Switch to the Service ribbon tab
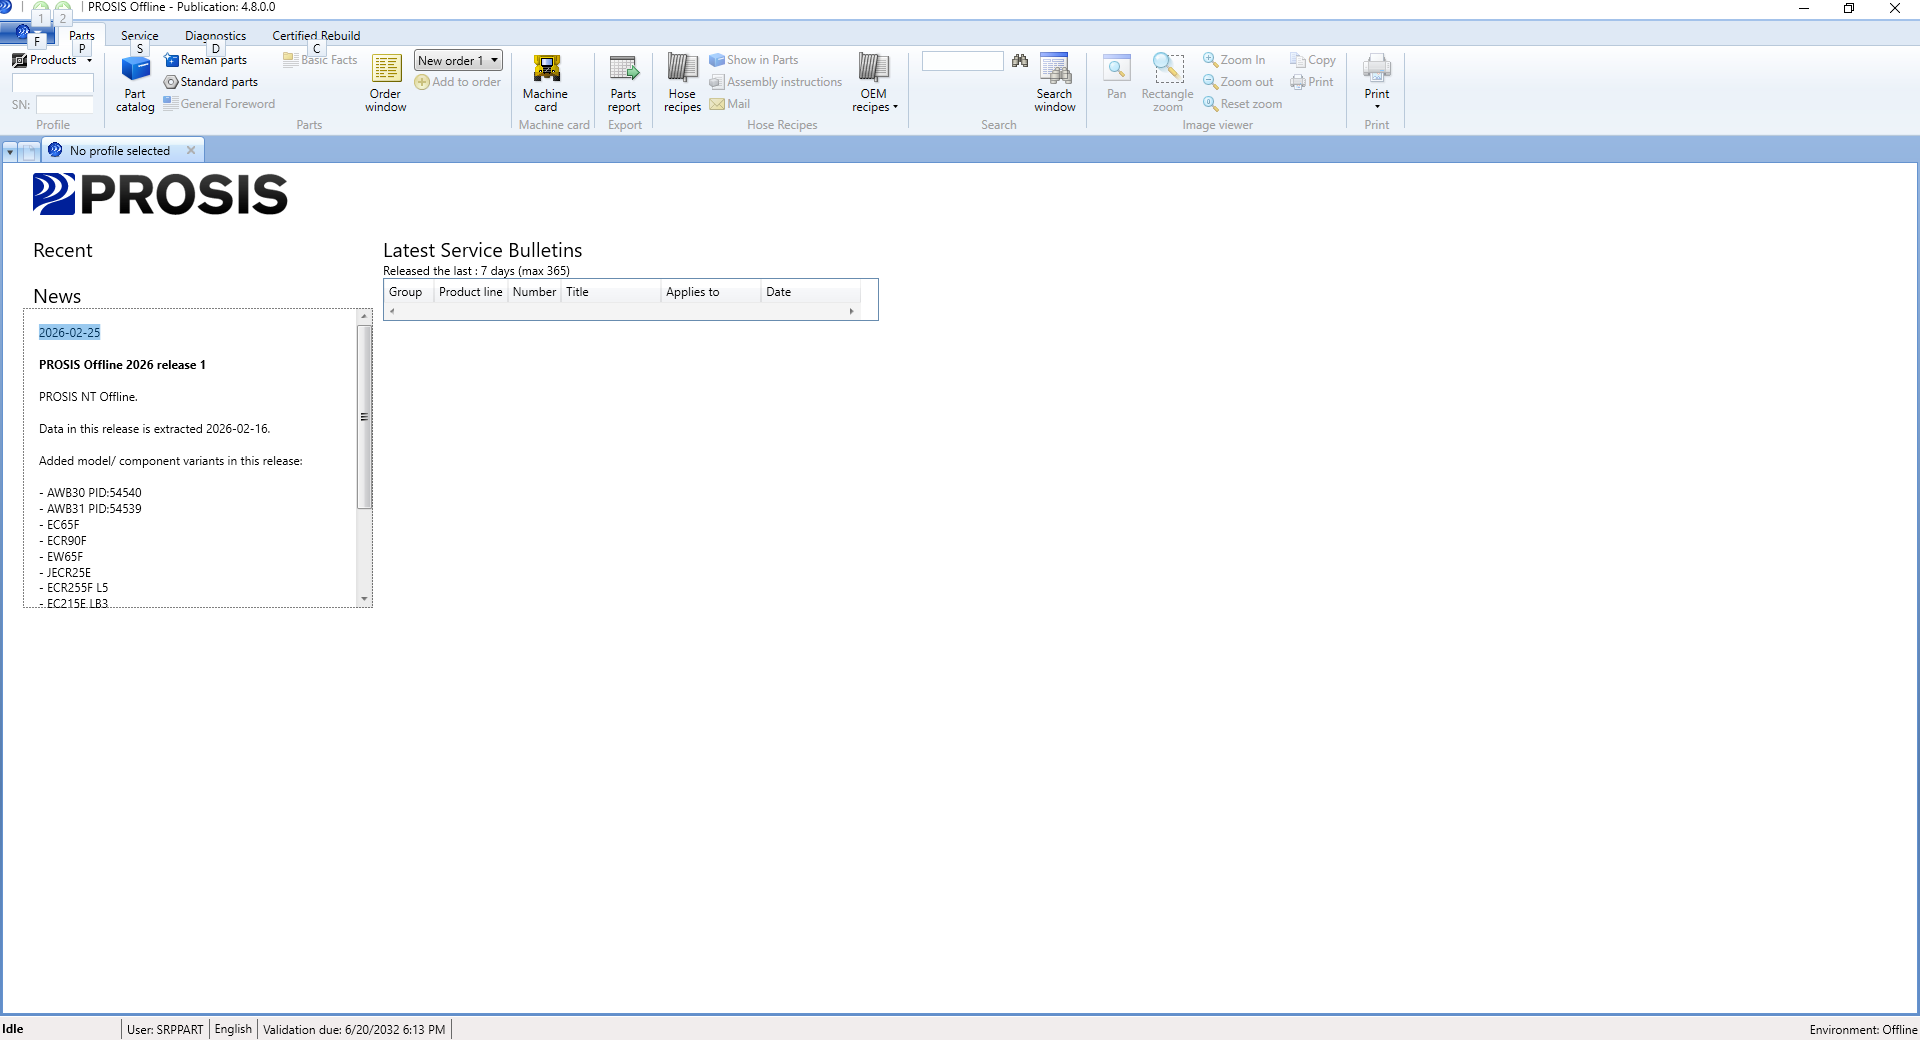The width and height of the screenshot is (1920, 1040). [139, 36]
